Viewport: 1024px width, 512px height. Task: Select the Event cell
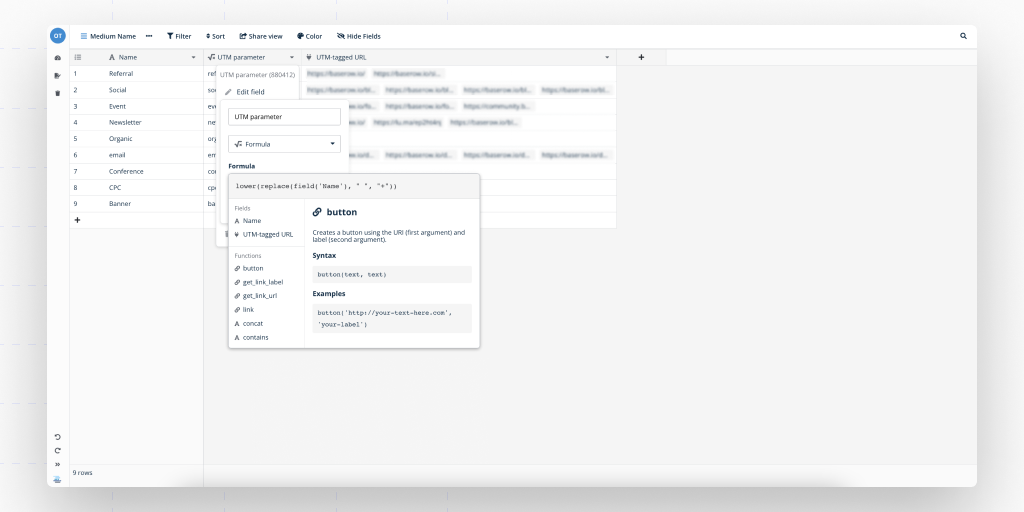153,106
